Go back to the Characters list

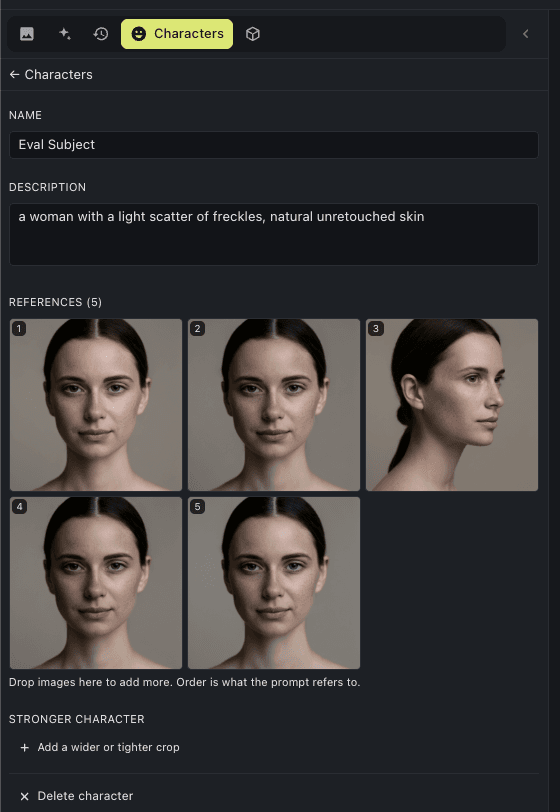click(51, 75)
